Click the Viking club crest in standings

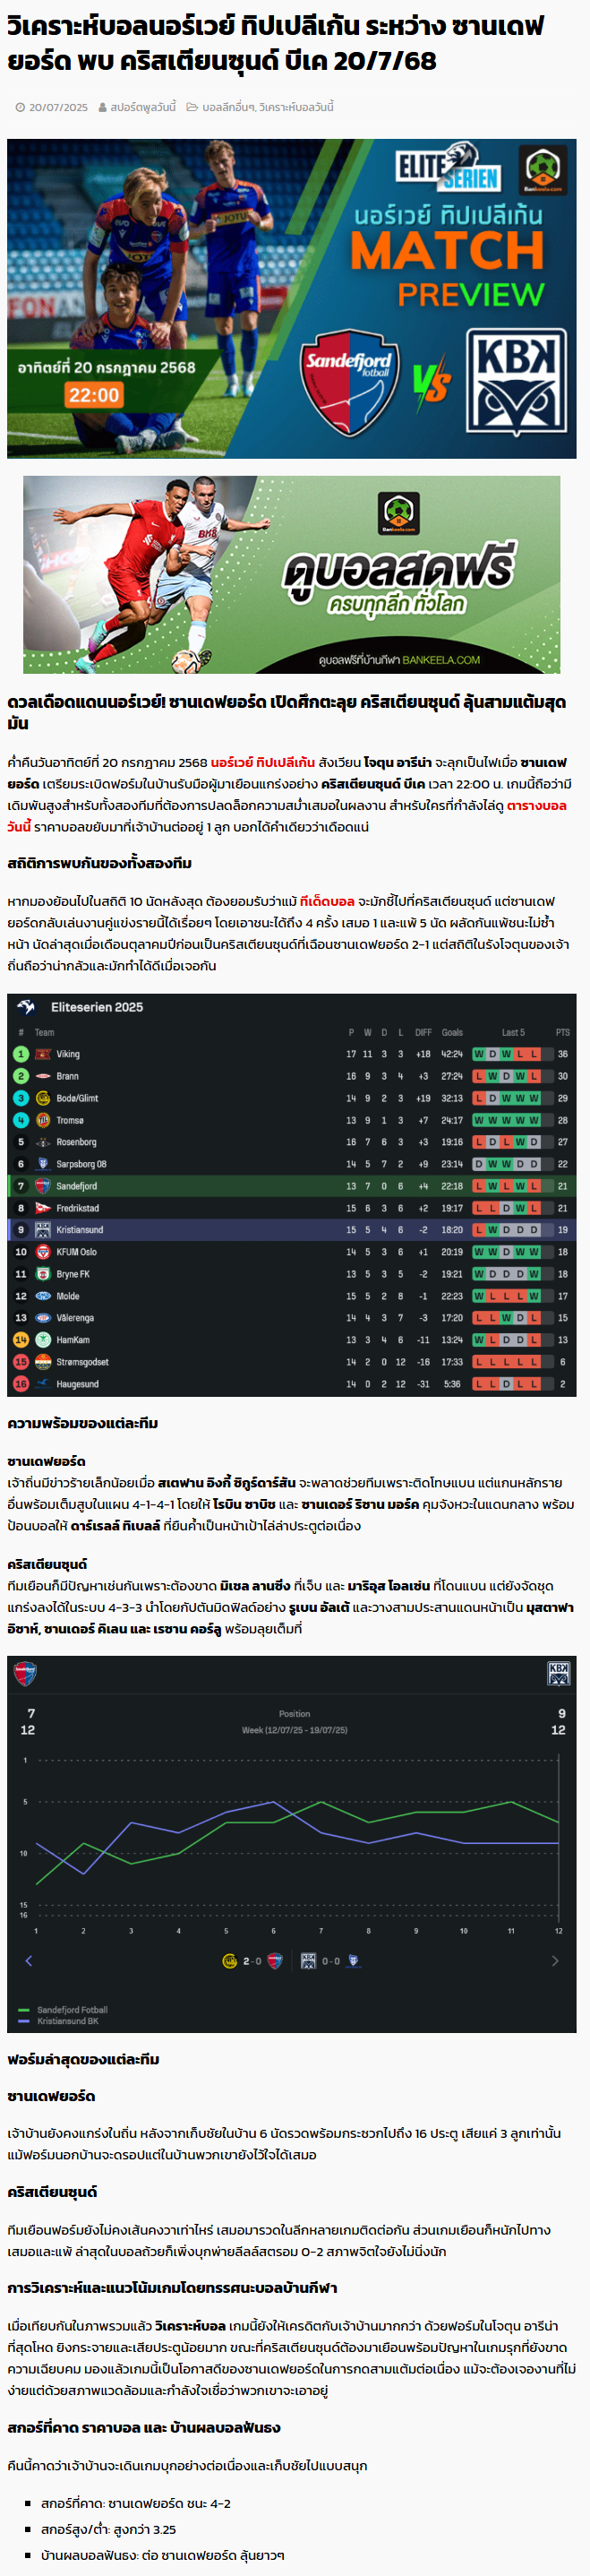point(43,1054)
